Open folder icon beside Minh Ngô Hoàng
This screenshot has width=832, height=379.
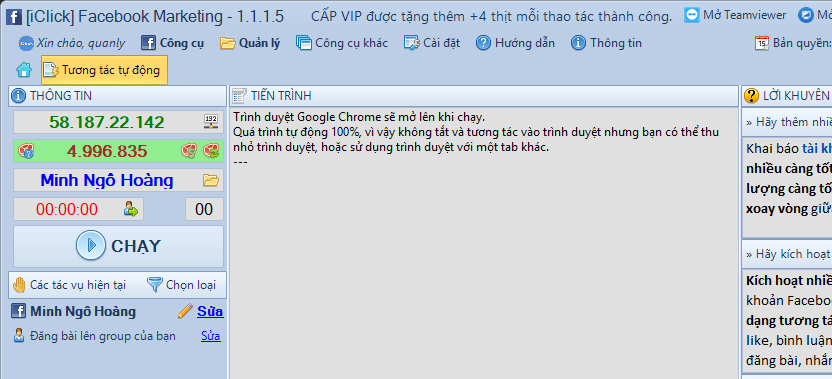tap(211, 180)
